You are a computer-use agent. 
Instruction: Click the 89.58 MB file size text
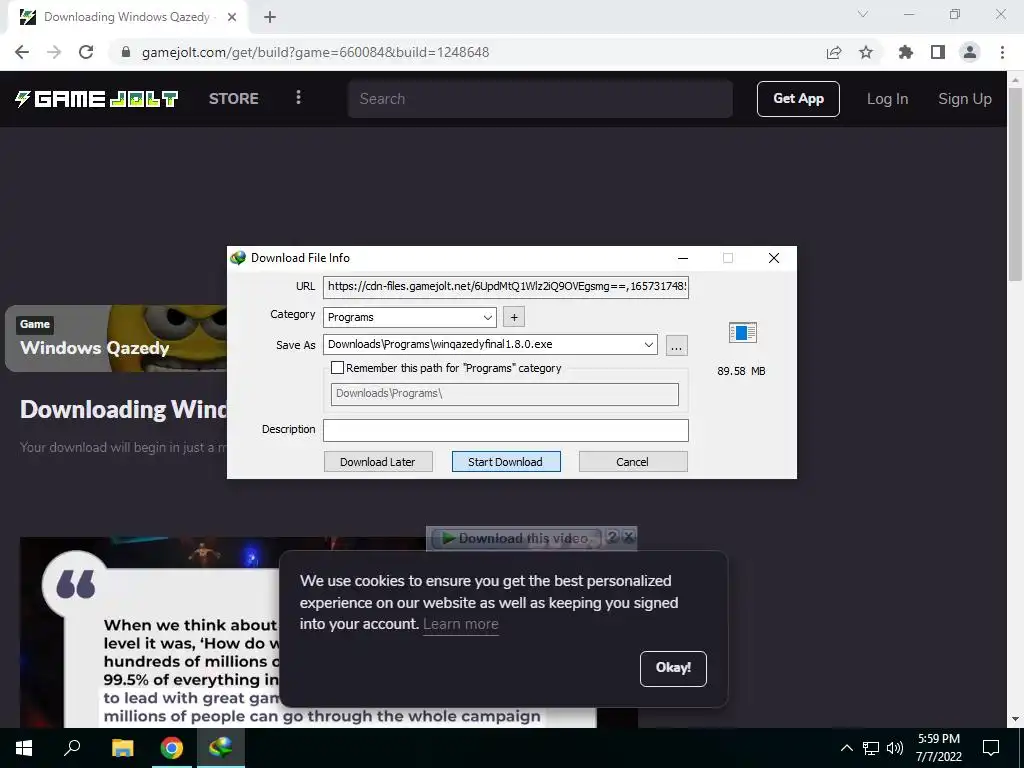coord(741,371)
